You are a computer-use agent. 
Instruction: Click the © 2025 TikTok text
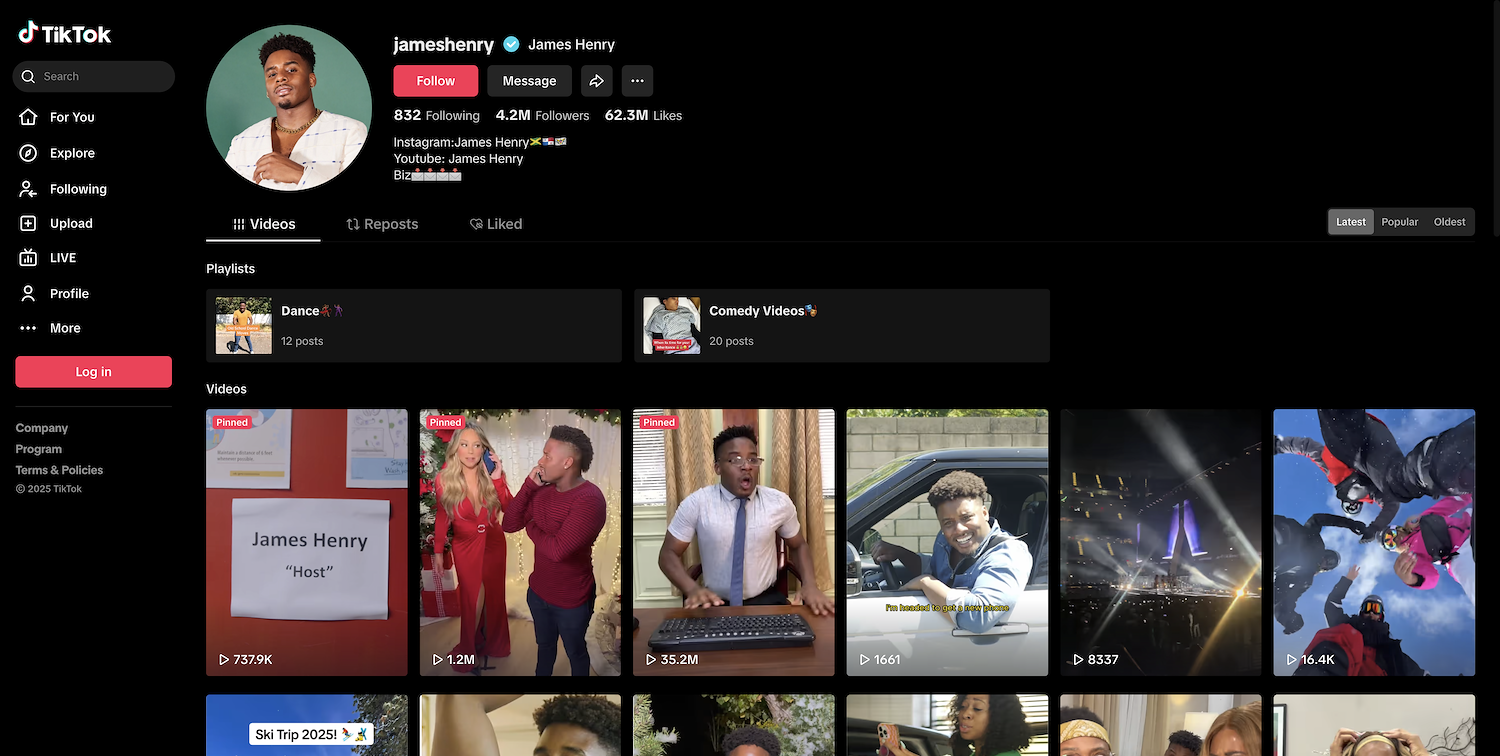49,489
